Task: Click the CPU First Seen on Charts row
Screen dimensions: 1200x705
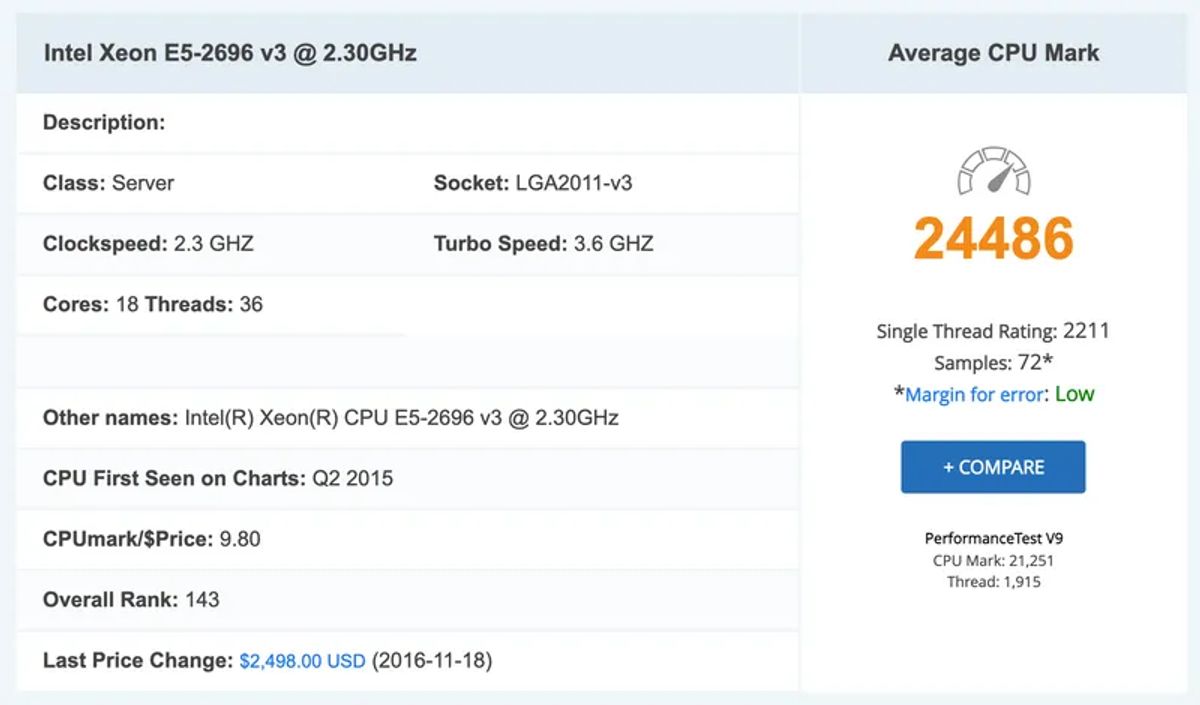Action: pos(218,478)
